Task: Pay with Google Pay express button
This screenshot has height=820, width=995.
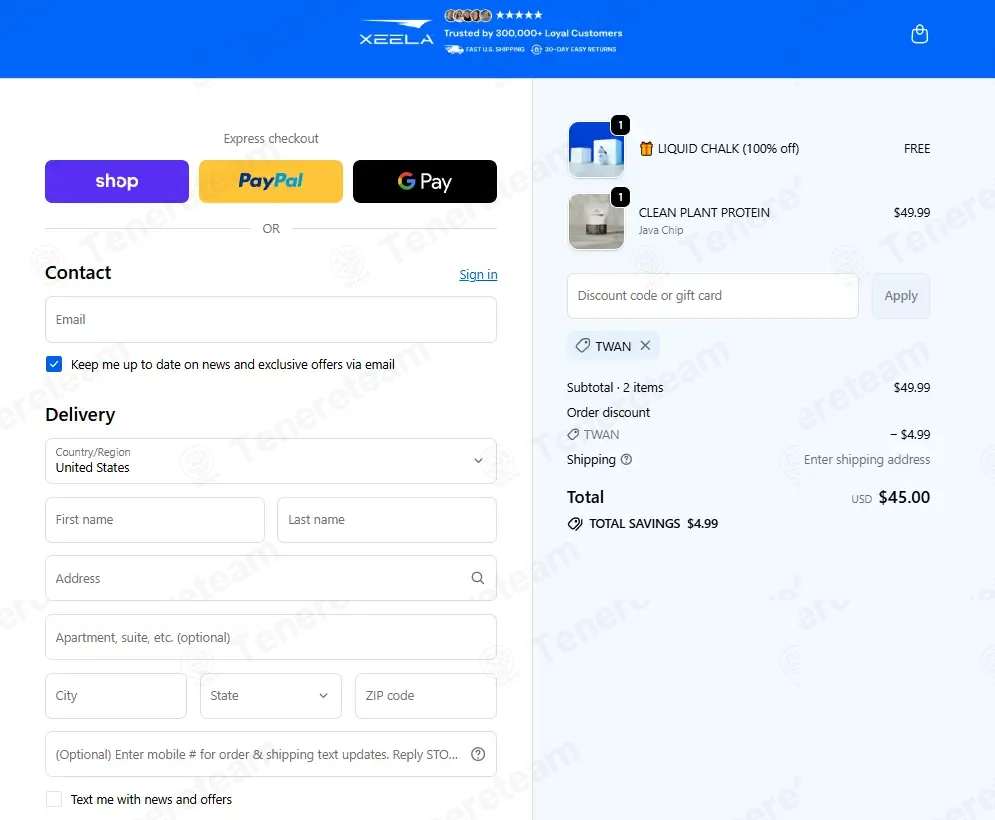Action: click(x=425, y=182)
